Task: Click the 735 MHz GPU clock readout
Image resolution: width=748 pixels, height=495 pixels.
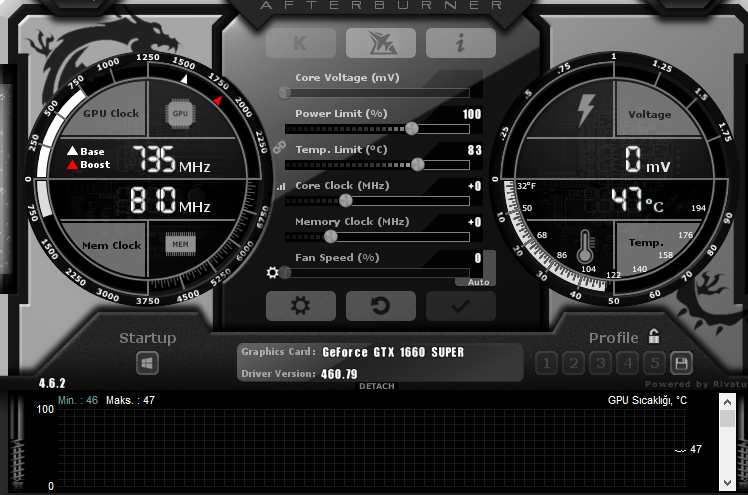Action: [x=171, y=159]
